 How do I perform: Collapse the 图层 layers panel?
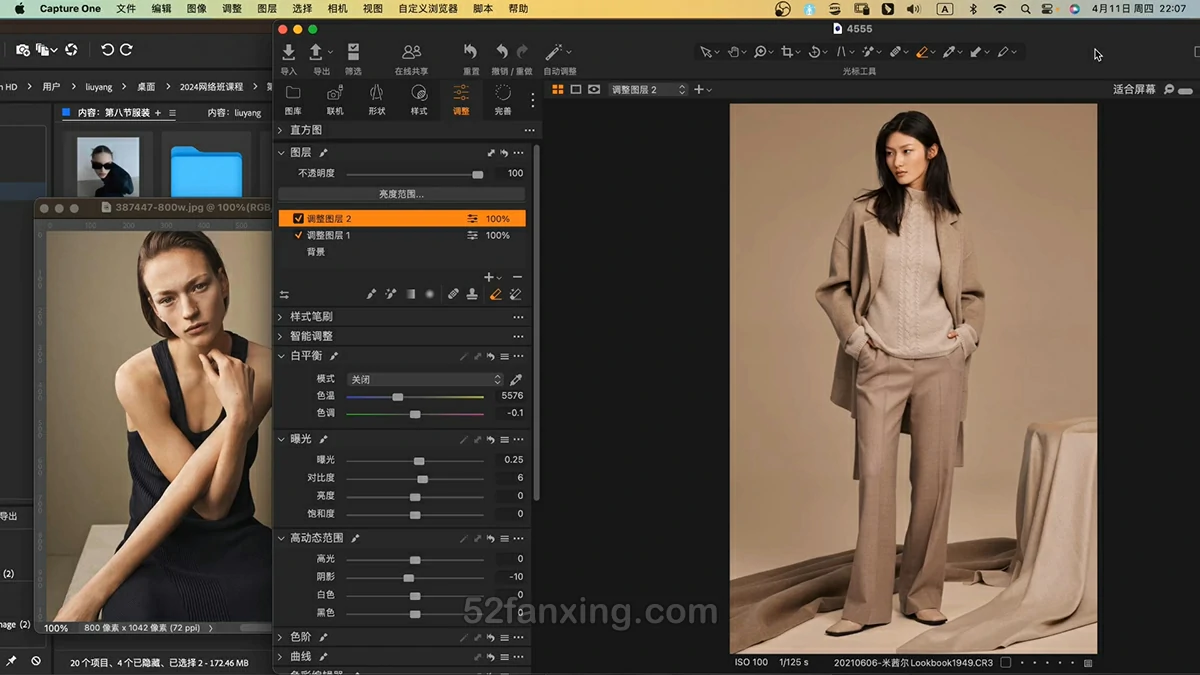coord(281,153)
